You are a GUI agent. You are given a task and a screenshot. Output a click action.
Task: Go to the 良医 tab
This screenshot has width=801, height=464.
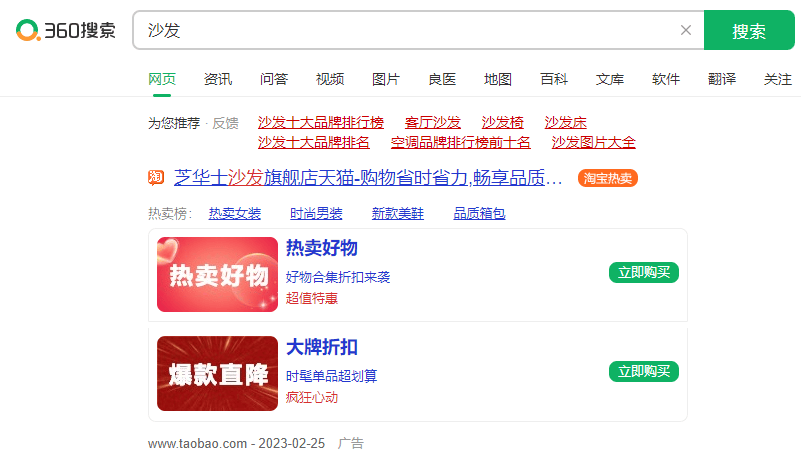[442, 79]
